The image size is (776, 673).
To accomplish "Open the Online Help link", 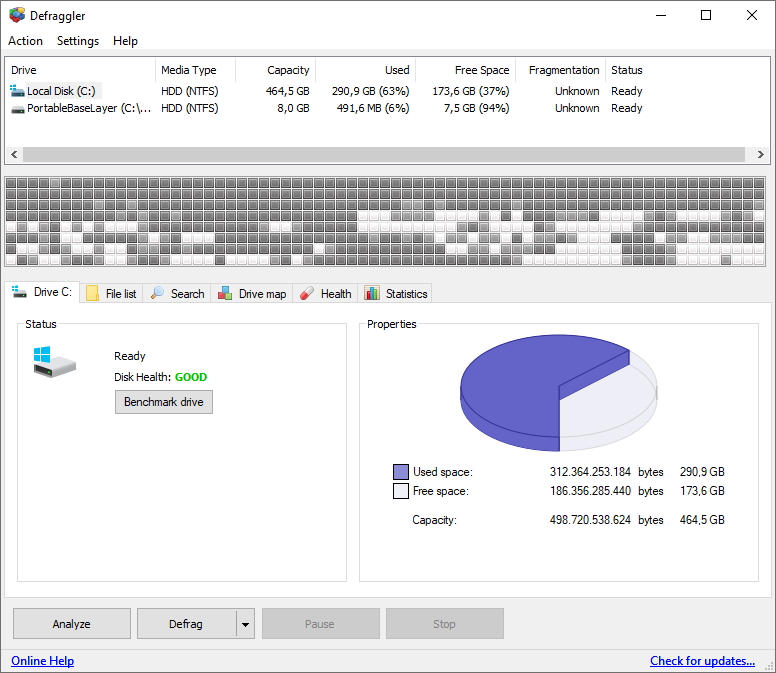I will click(x=42, y=661).
